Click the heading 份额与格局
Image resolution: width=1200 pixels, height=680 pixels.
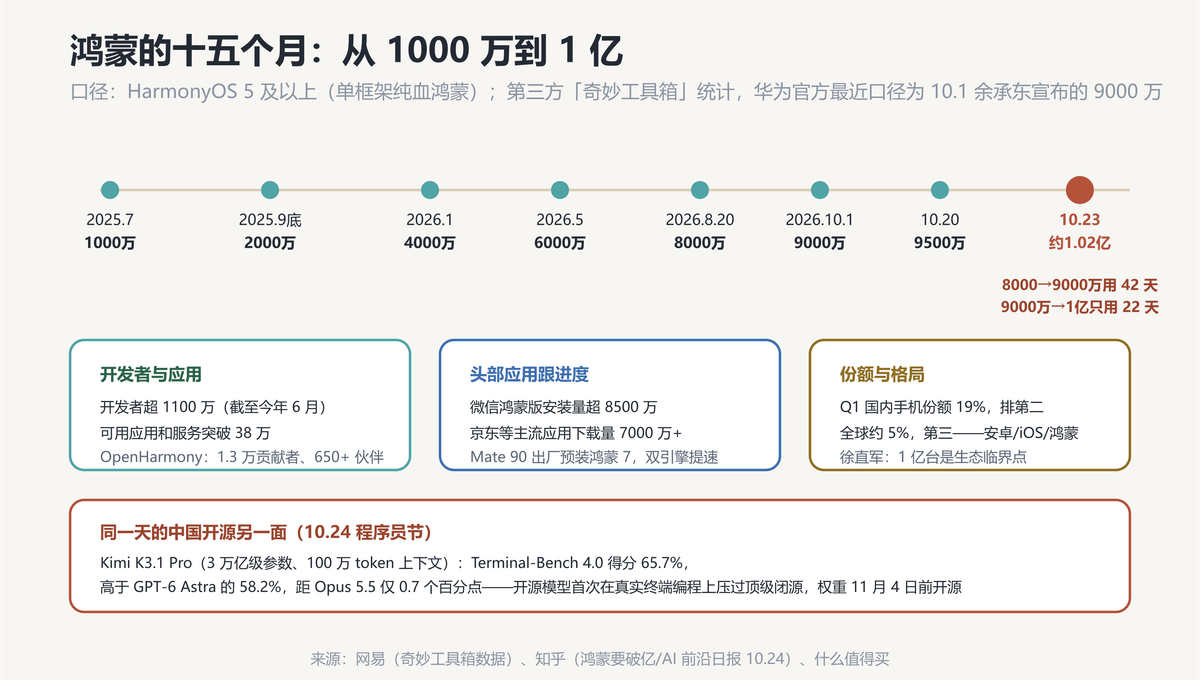[x=882, y=375]
